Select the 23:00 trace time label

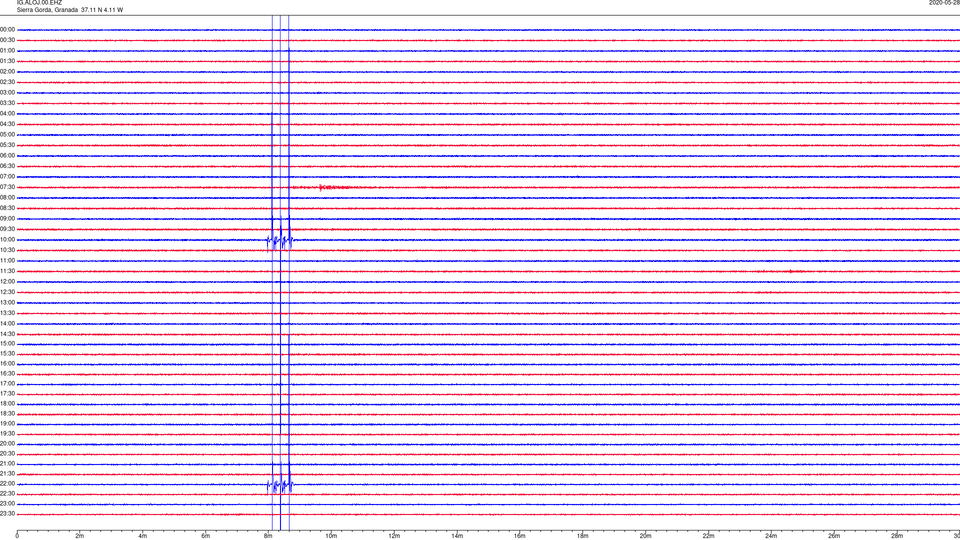(x=7, y=504)
